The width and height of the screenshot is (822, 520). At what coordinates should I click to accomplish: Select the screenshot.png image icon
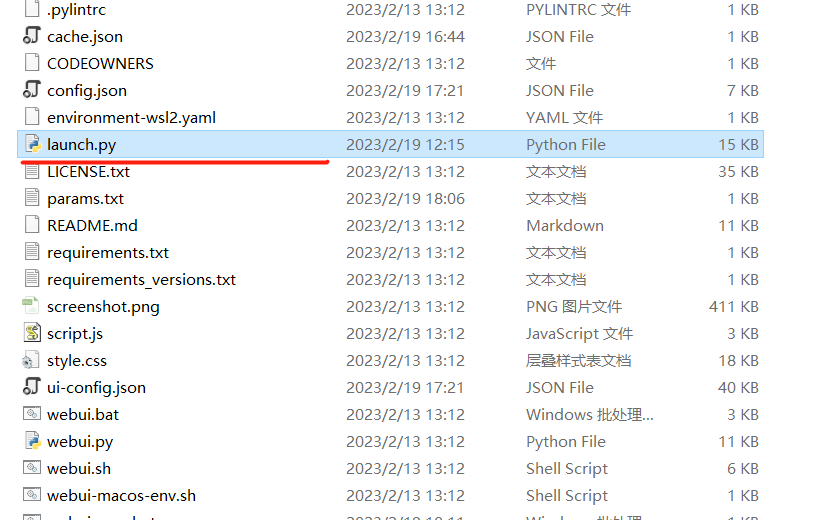pyautogui.click(x=31, y=306)
